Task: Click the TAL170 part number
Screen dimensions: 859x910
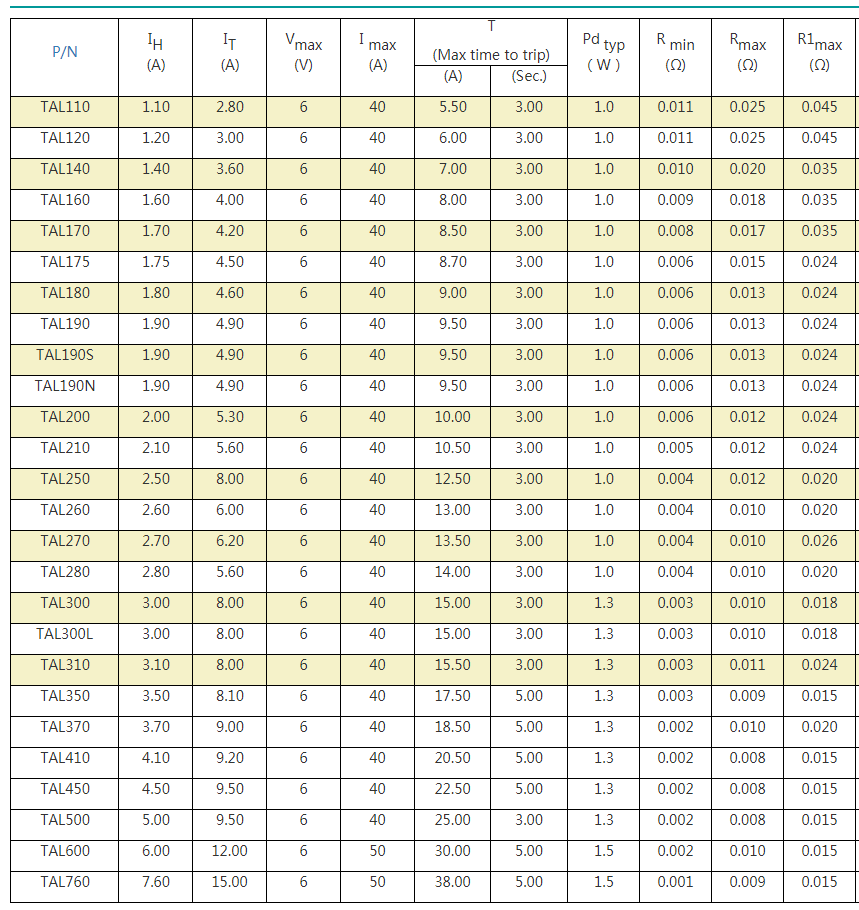Action: click(x=65, y=231)
